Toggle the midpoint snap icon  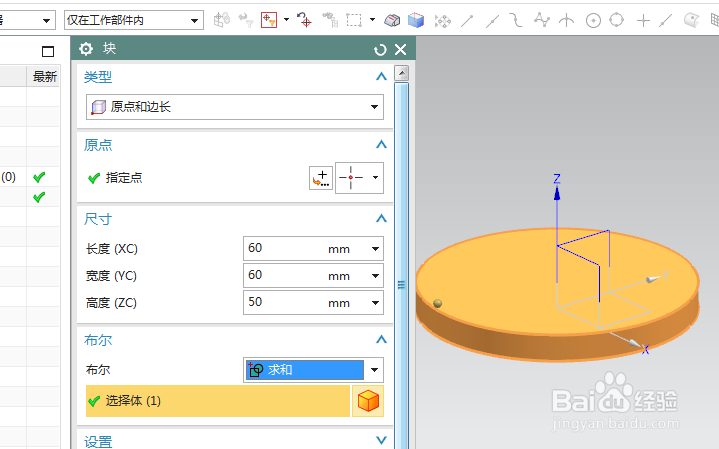click(492, 20)
